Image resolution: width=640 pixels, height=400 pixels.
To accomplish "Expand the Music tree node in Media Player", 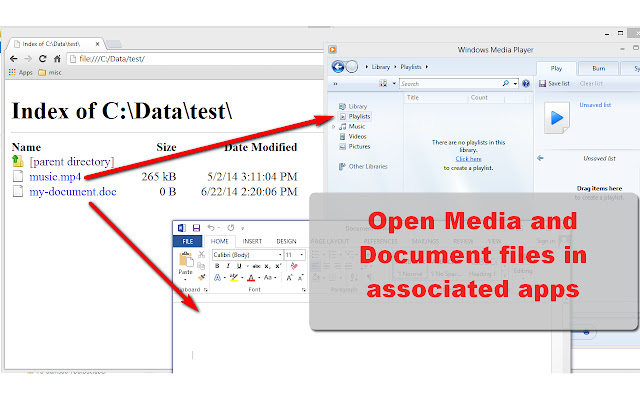I will [x=334, y=127].
